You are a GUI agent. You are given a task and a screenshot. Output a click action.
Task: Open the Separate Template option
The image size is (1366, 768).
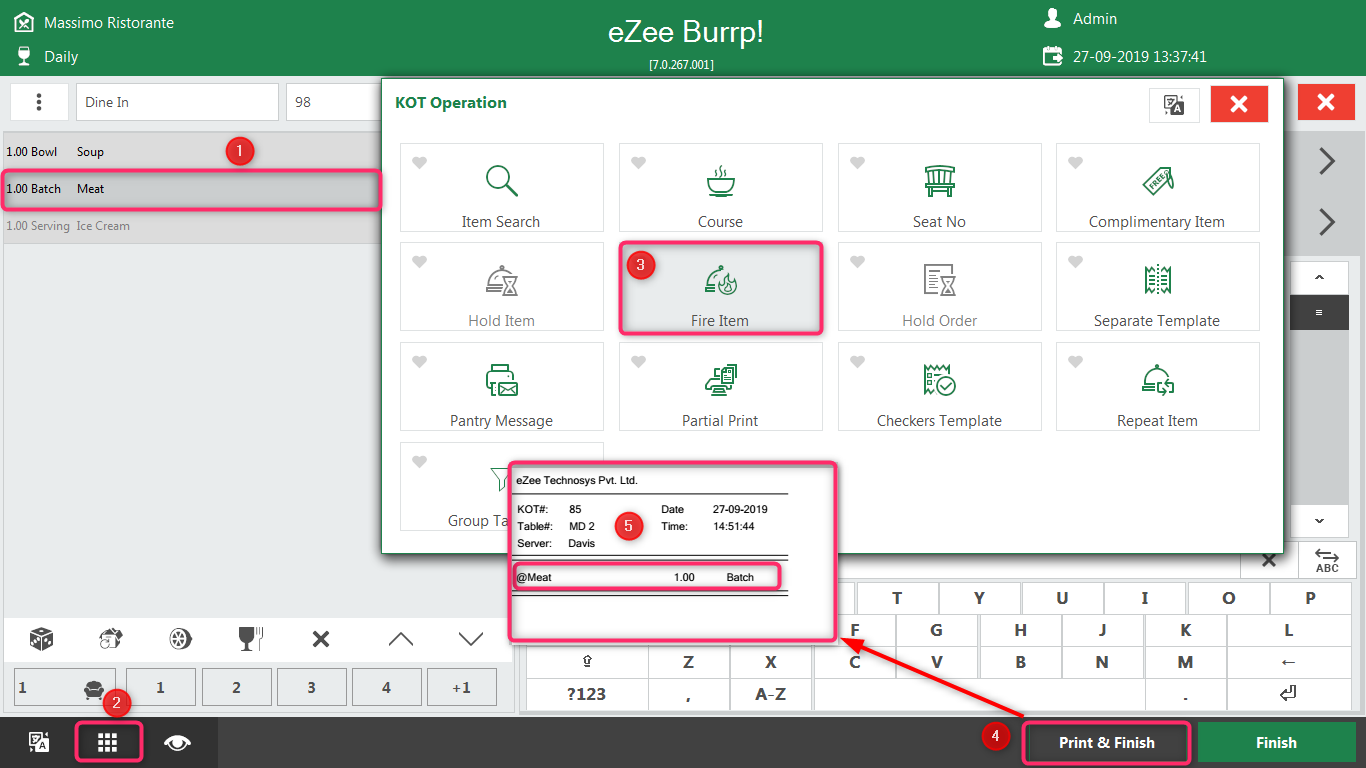[x=1157, y=287]
